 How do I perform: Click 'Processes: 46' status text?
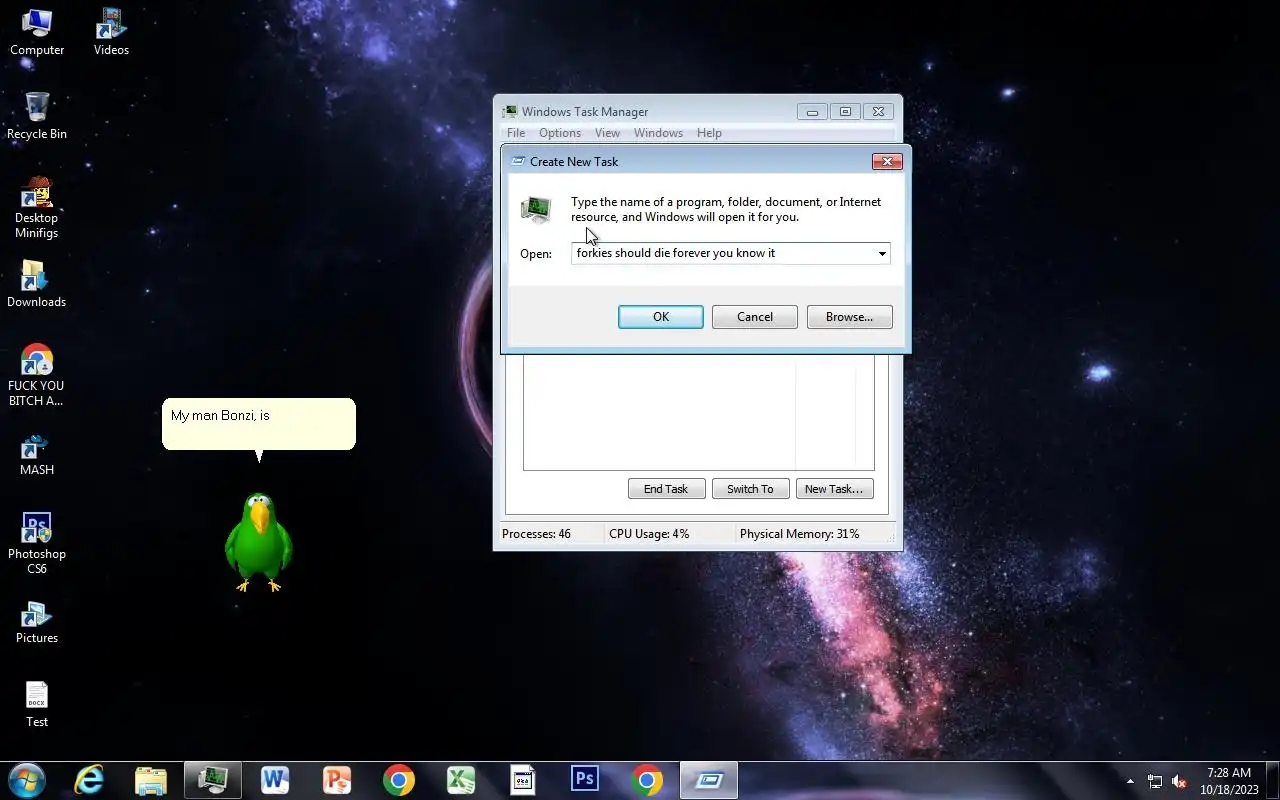[536, 534]
